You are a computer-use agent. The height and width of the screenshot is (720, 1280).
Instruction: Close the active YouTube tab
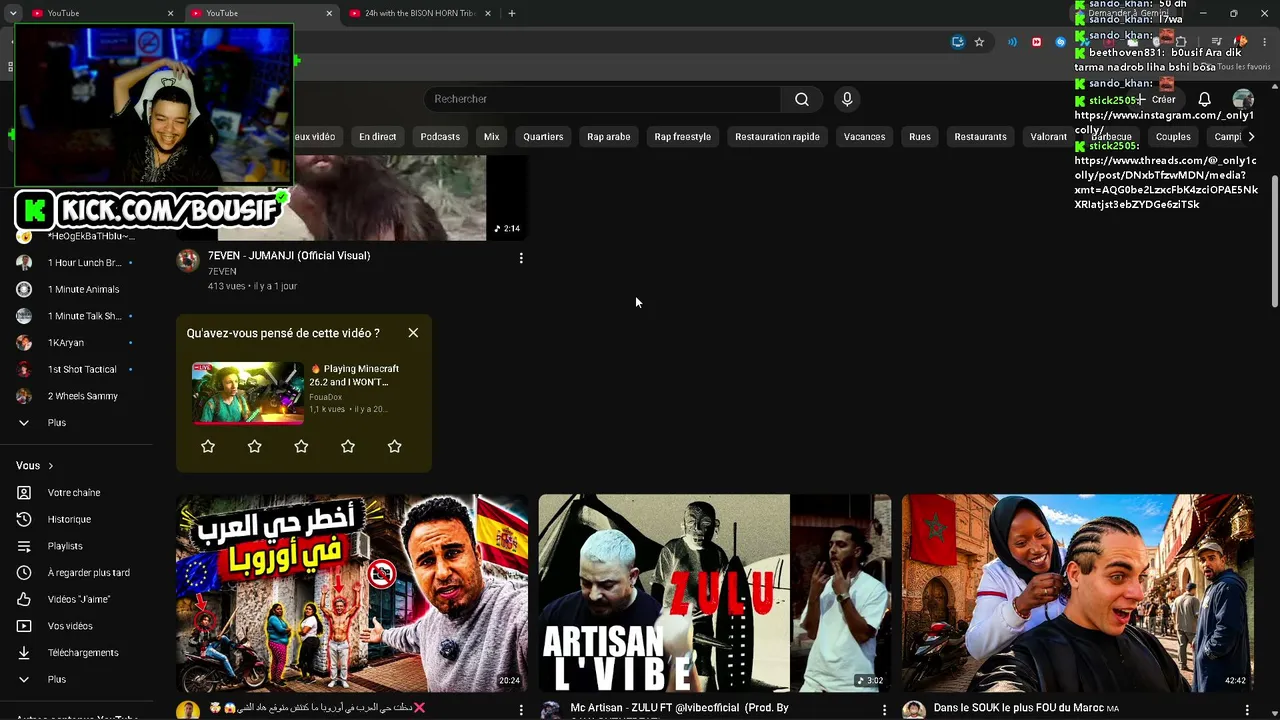coord(329,13)
